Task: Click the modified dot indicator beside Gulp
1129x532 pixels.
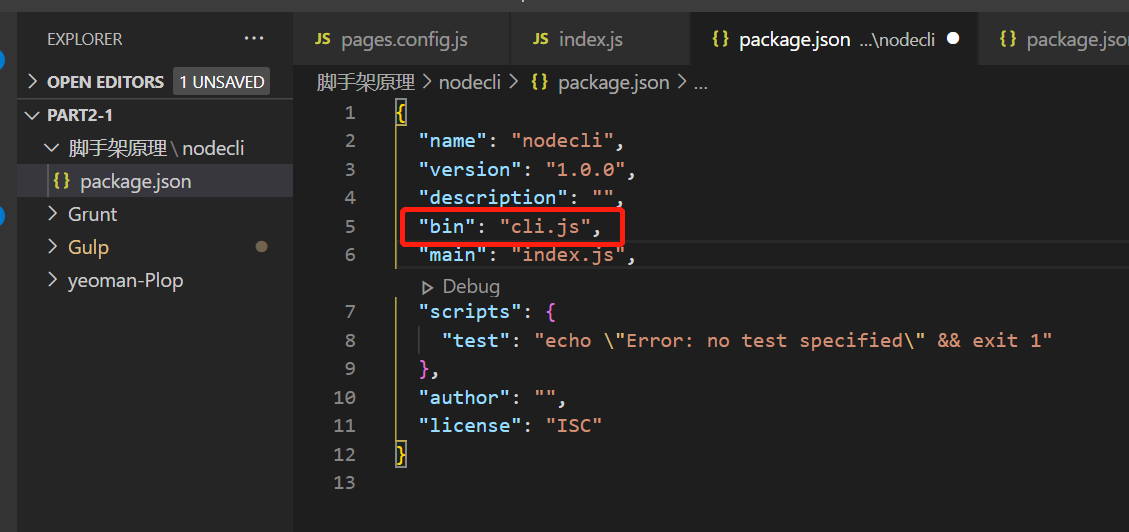Action: pos(262,246)
